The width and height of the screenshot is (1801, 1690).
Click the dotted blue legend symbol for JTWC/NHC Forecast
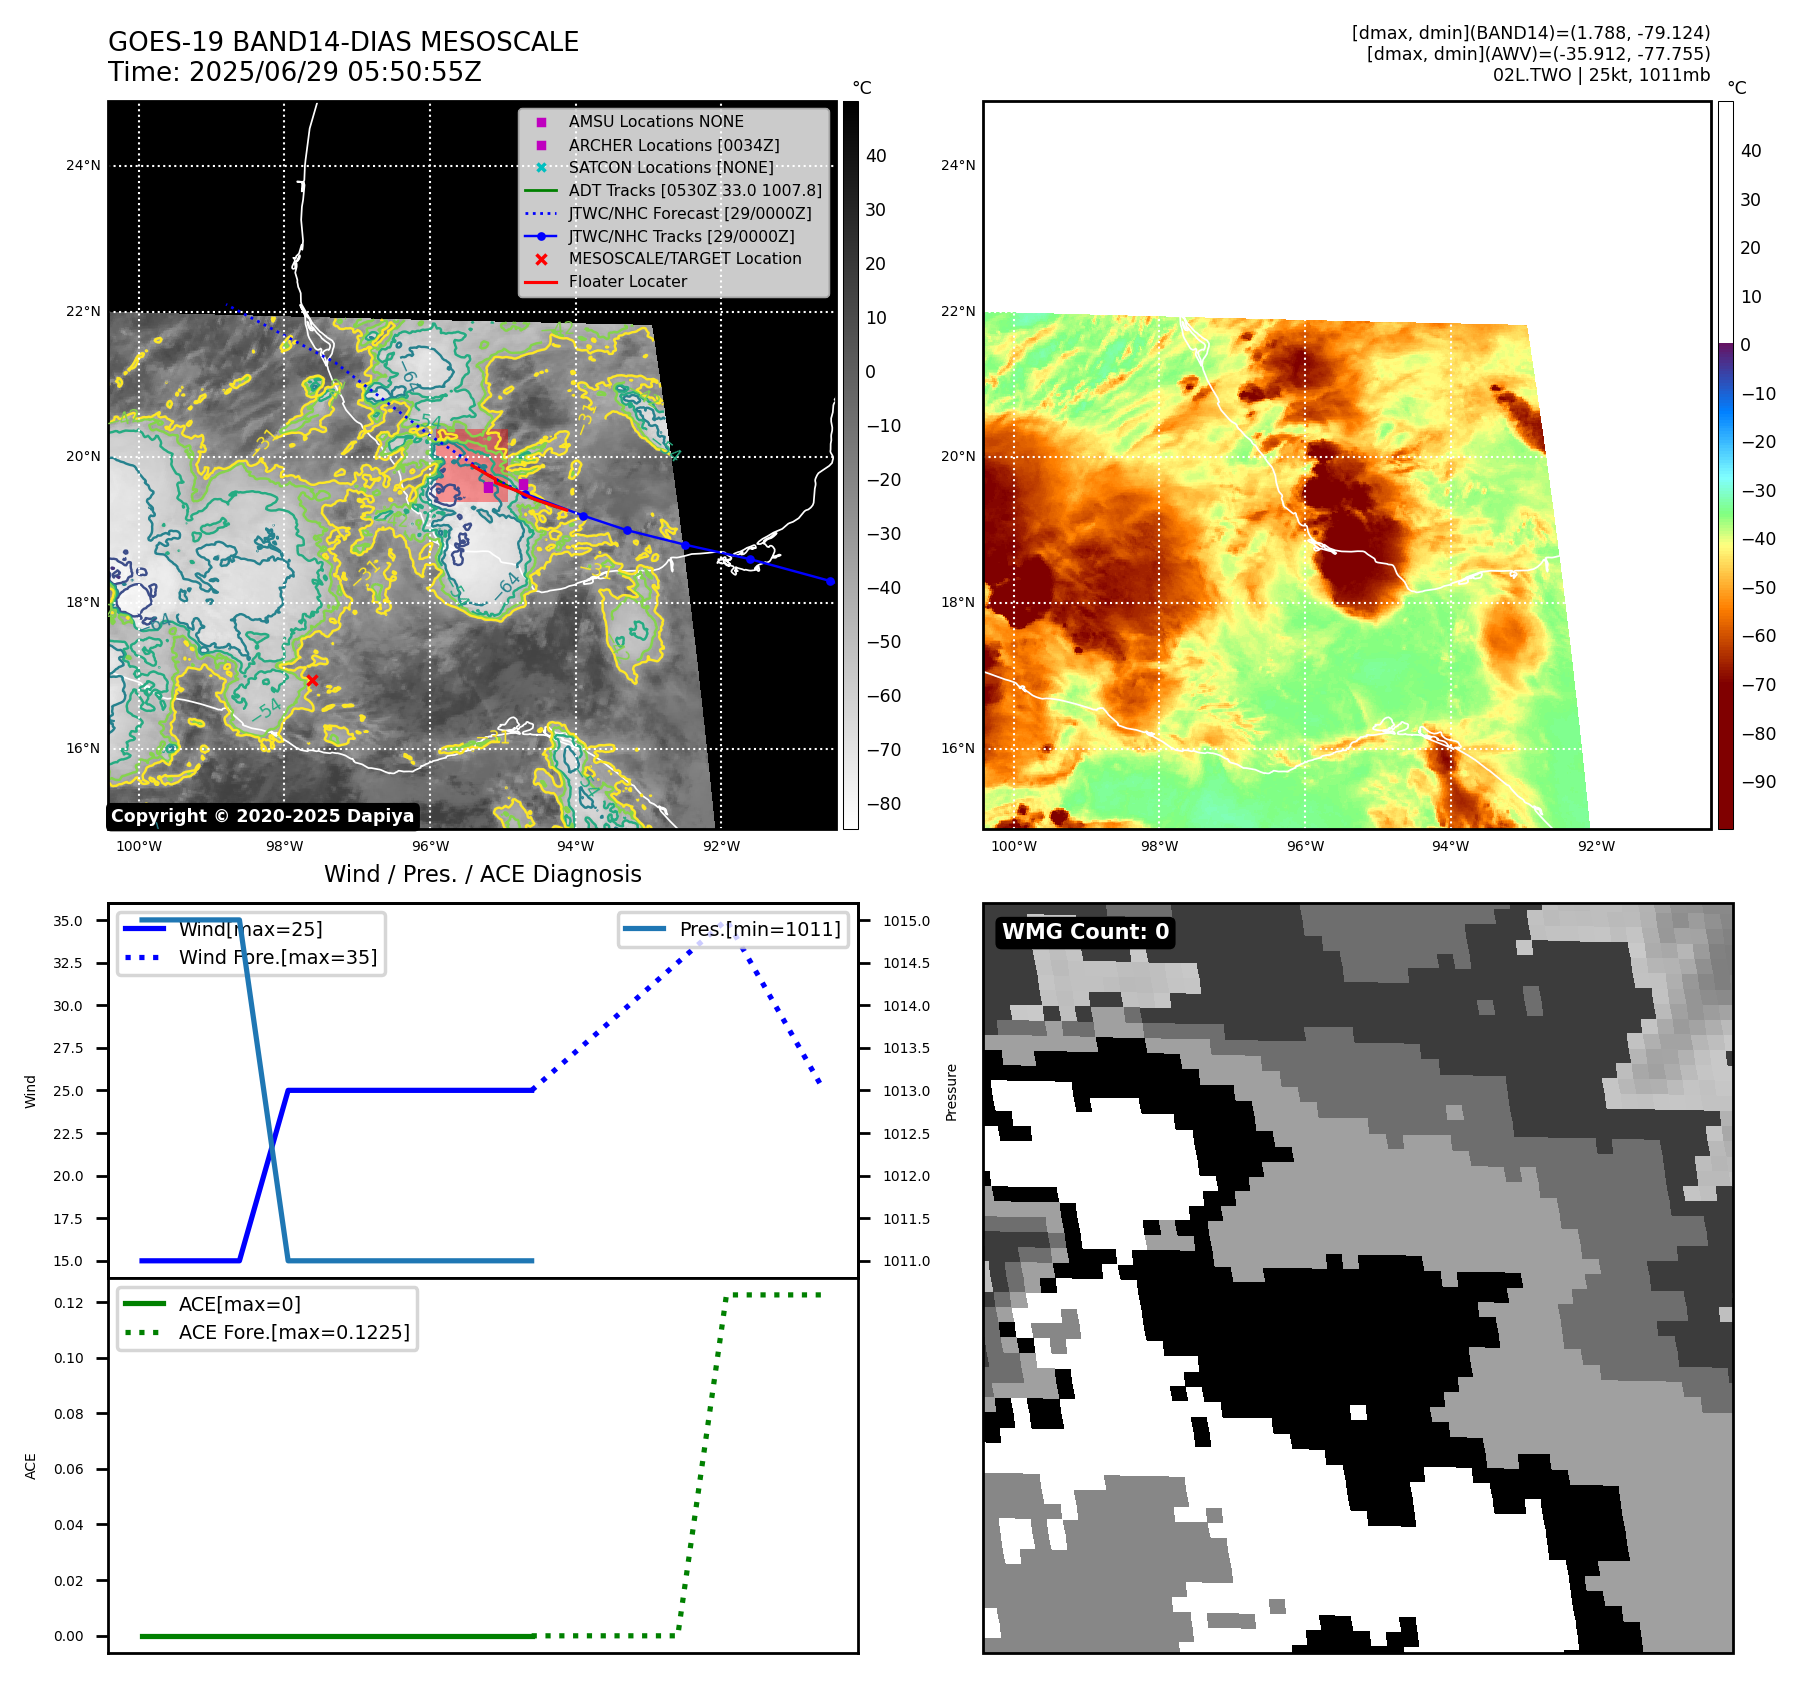click(x=541, y=214)
